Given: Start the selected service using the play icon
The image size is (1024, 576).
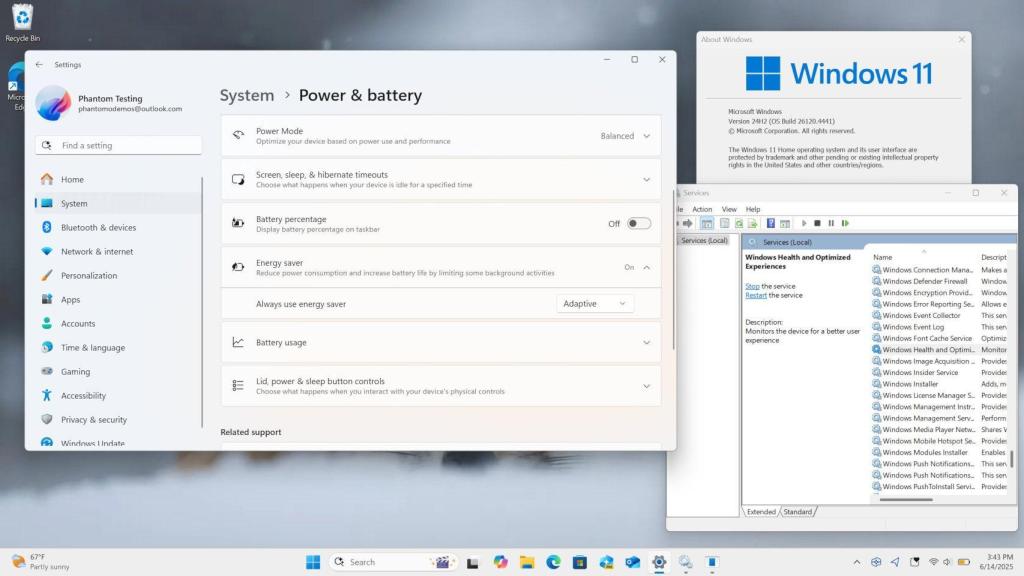Looking at the screenshot, I should click(804, 223).
